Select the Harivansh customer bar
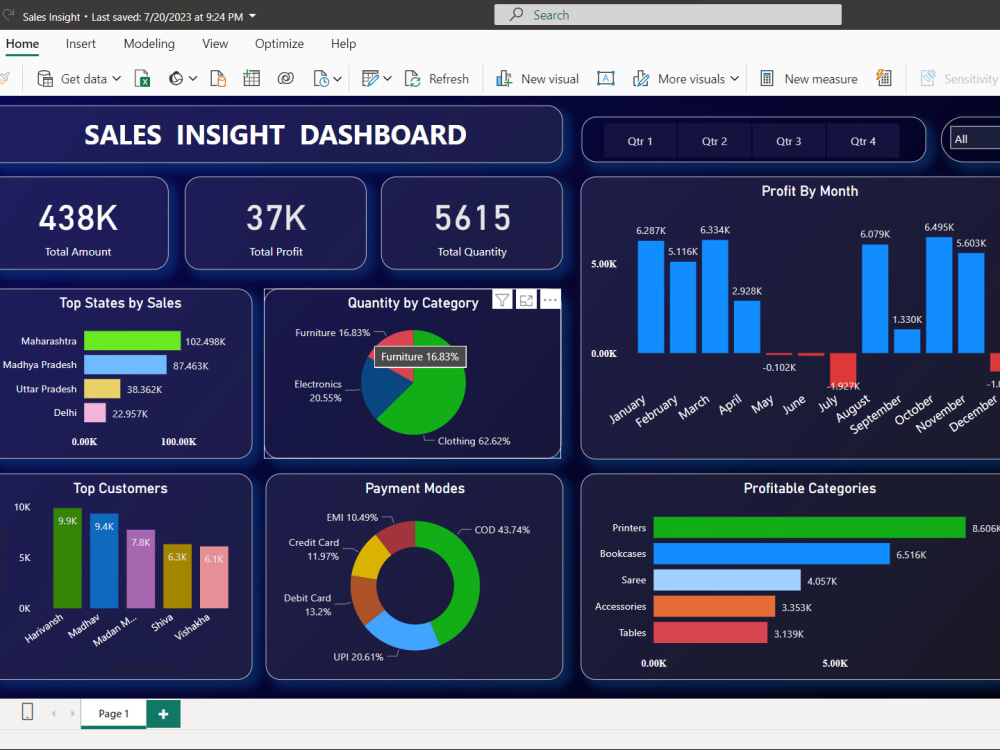This screenshot has width=1000, height=750. pyautogui.click(x=67, y=558)
